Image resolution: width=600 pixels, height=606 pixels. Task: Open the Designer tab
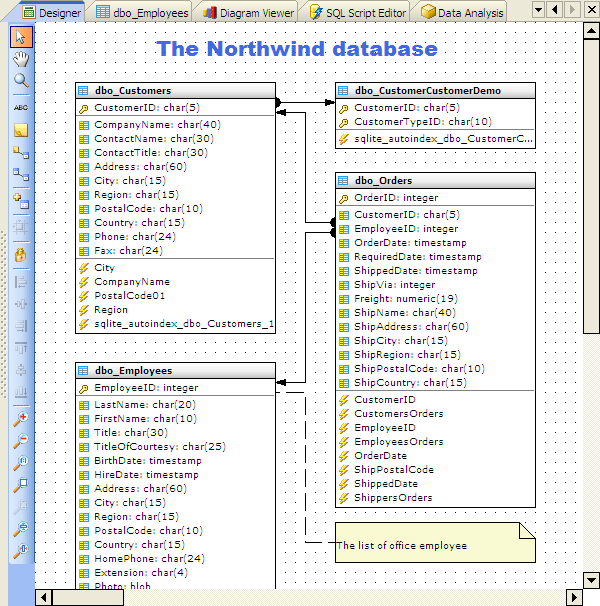pos(52,13)
